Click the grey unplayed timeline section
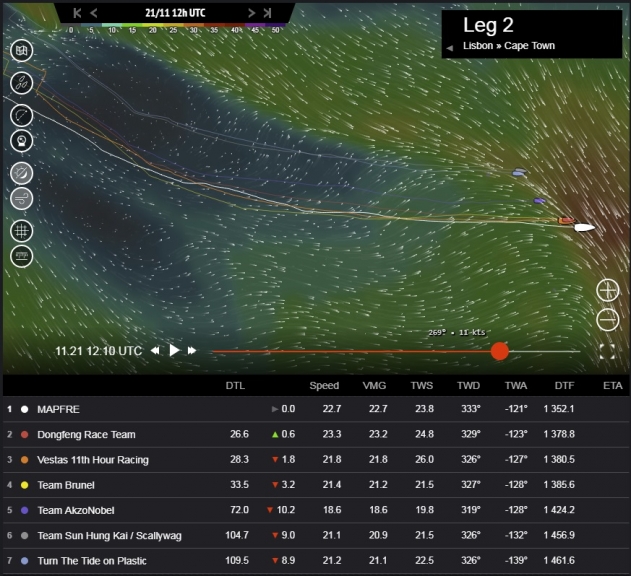Image resolution: width=631 pixels, height=576 pixels. coord(544,351)
